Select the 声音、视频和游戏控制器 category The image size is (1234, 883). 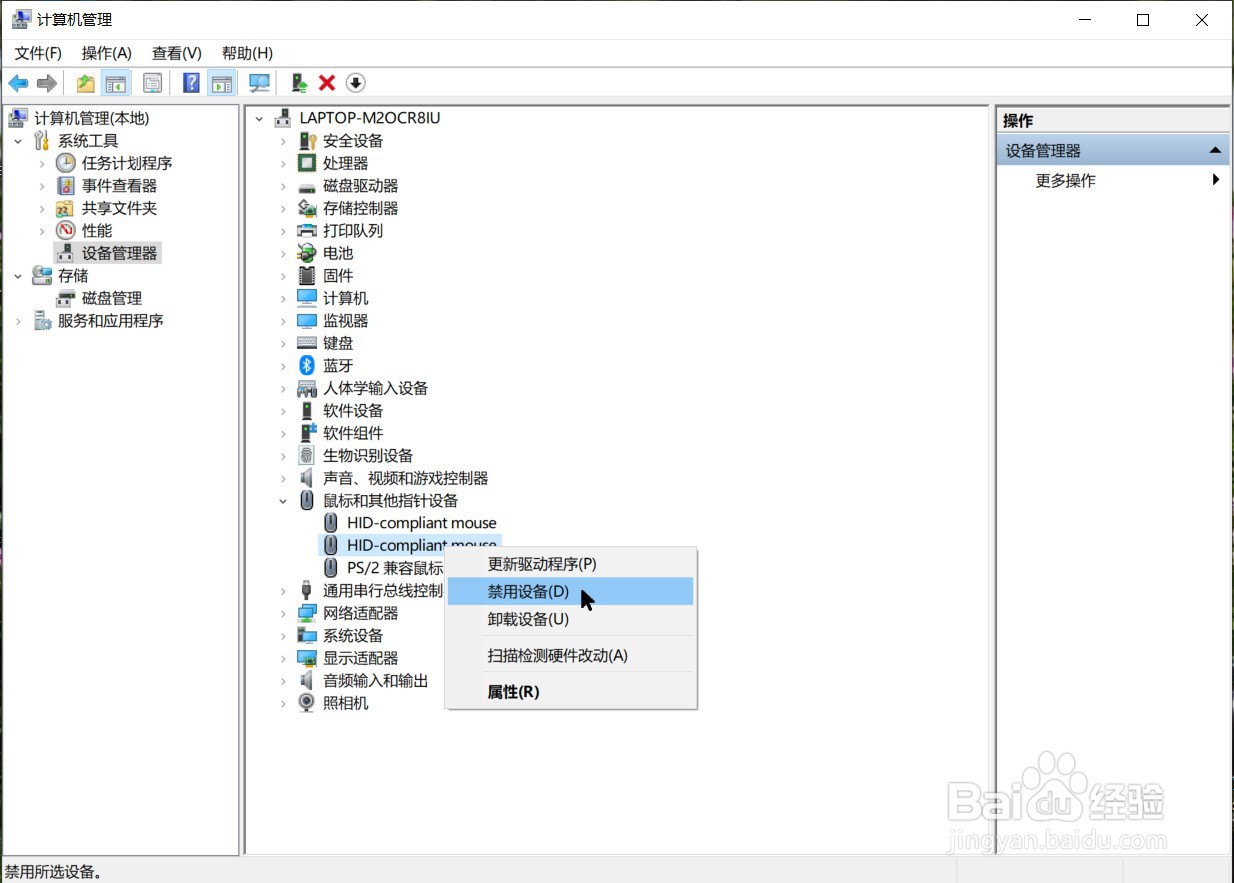405,478
